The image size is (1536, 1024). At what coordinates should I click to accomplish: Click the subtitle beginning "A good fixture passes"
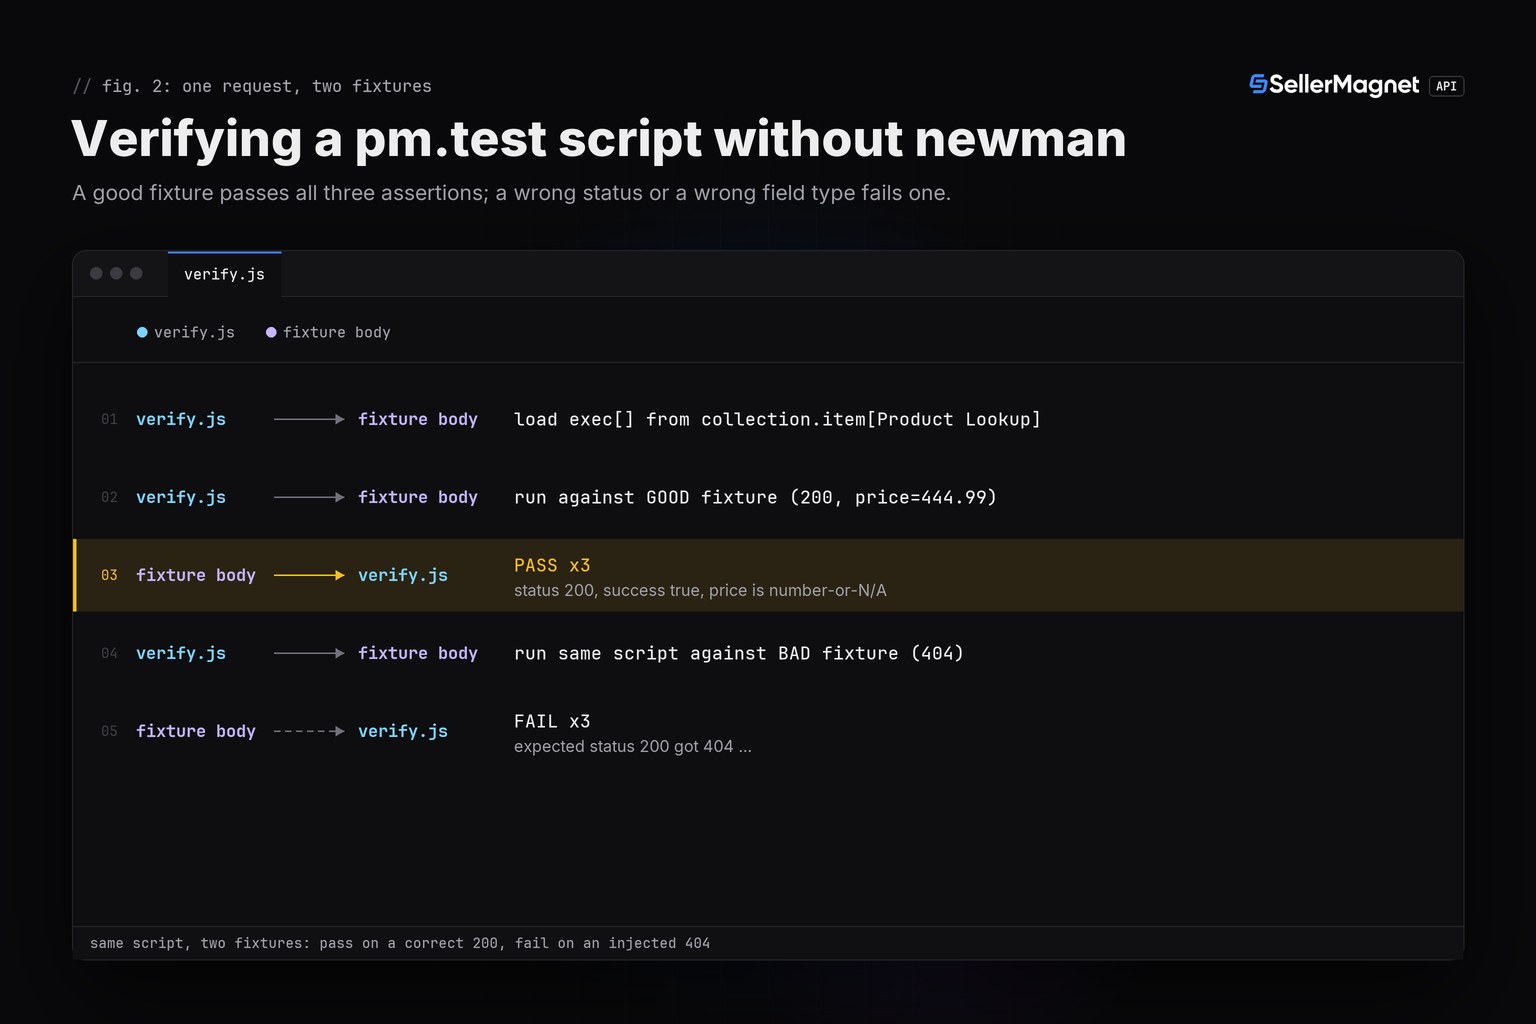511,193
